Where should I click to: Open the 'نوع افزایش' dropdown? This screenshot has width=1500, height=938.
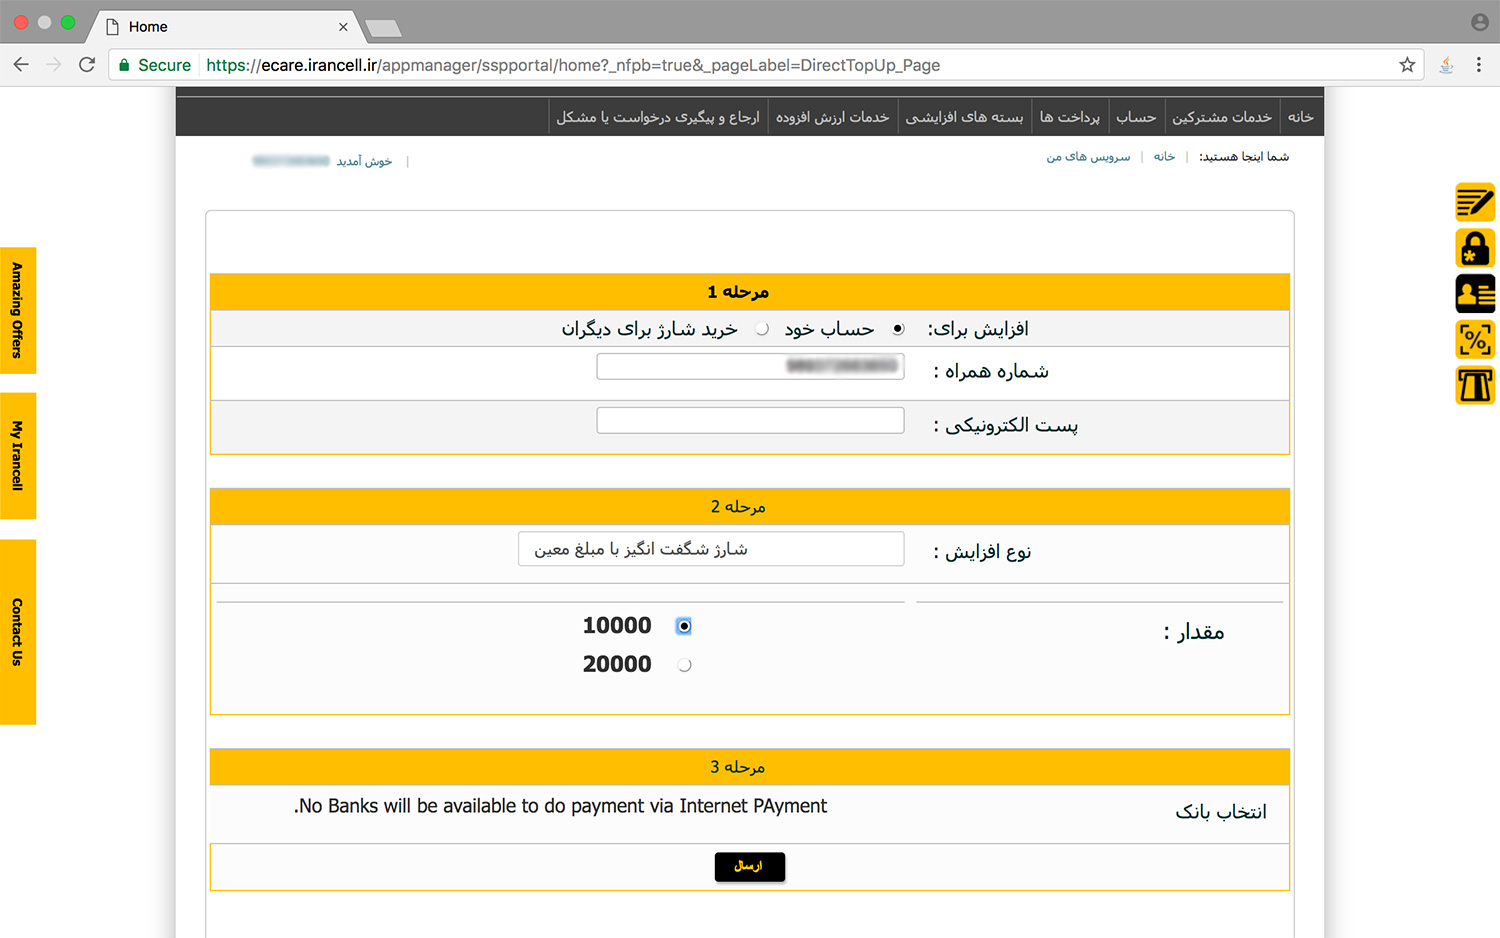point(711,549)
